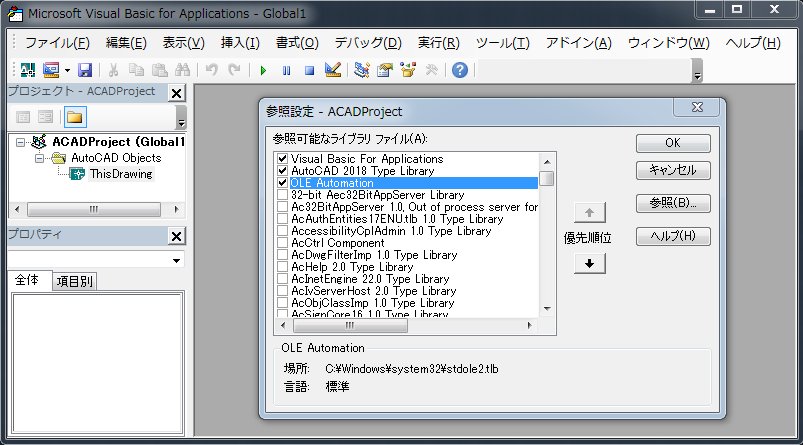Uncheck AutoCAD 2018 Type Library
This screenshot has width=803, height=445.
coord(282,171)
